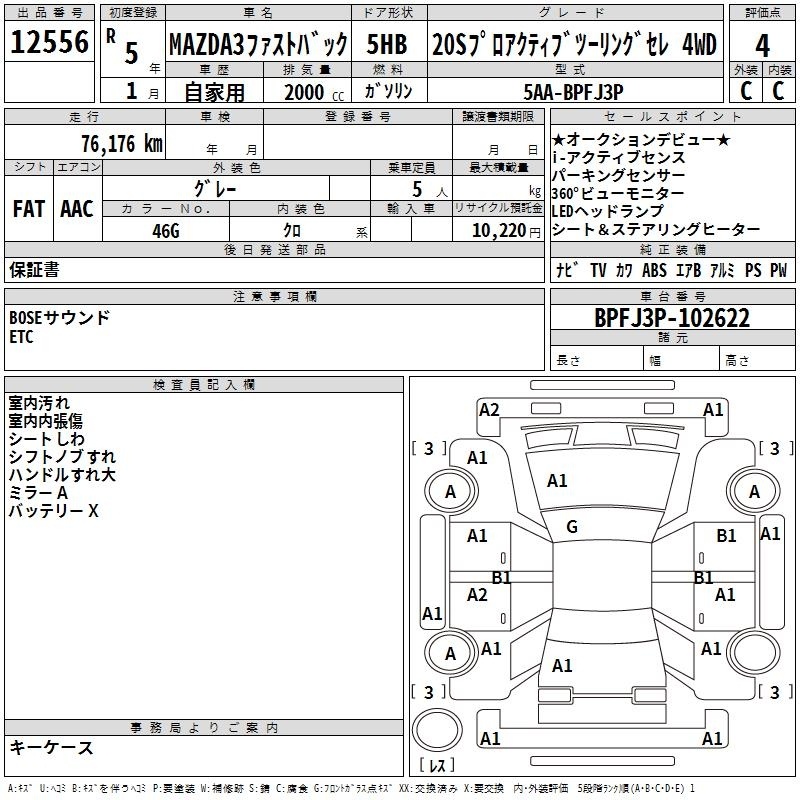Click the A1 mark on the hood
The image size is (800, 800).
click(557, 481)
